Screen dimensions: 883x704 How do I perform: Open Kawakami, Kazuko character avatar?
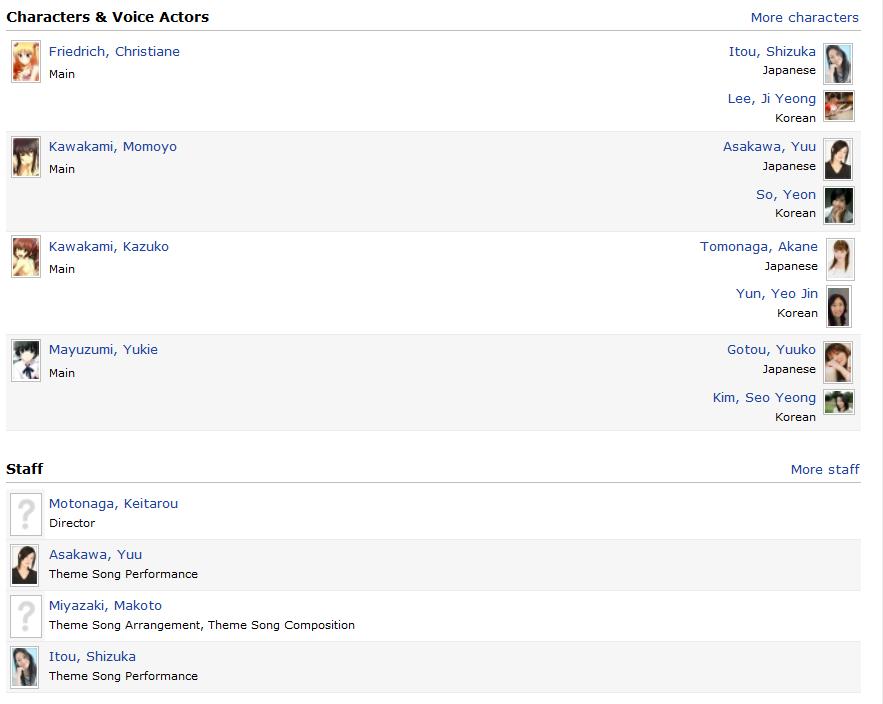[26, 257]
